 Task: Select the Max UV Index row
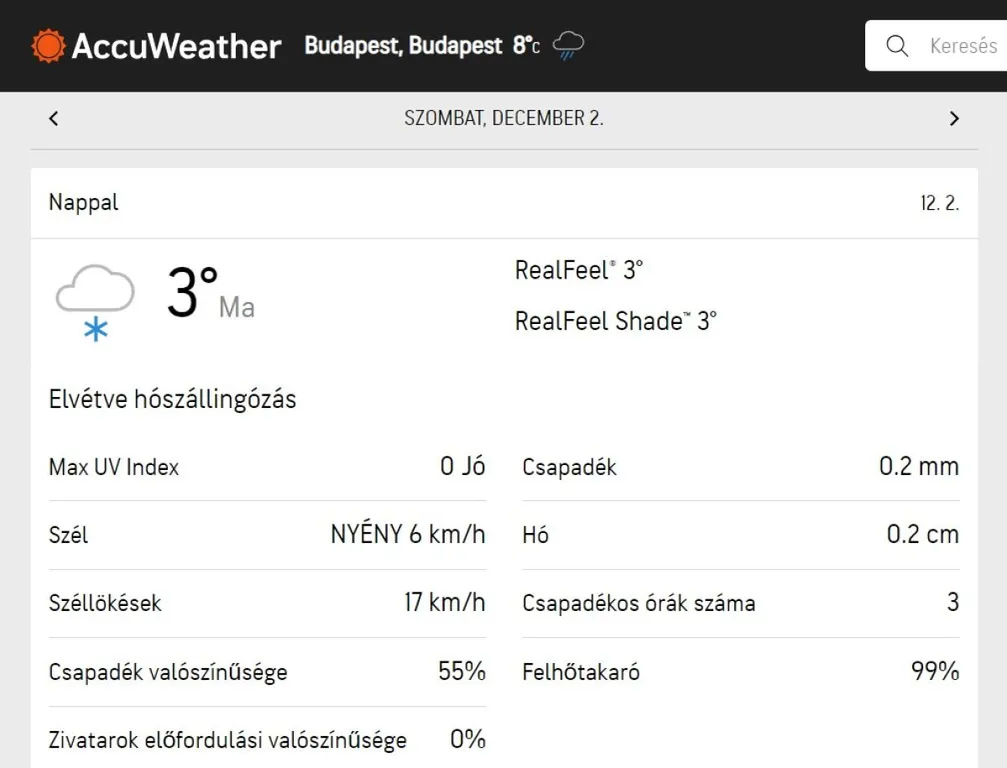[267, 467]
